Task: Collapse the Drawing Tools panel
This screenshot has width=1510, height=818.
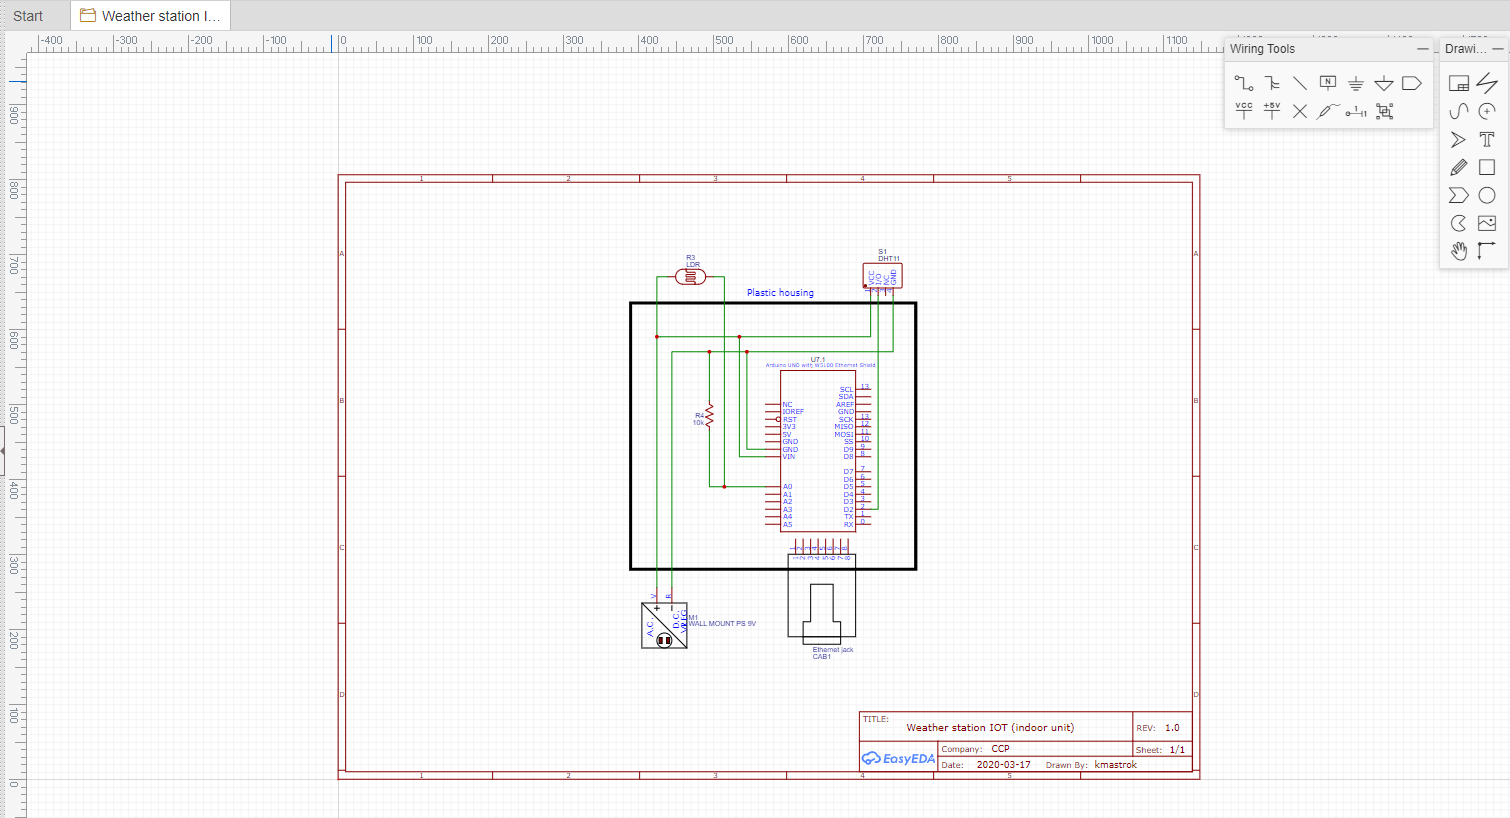Action: [x=1498, y=49]
